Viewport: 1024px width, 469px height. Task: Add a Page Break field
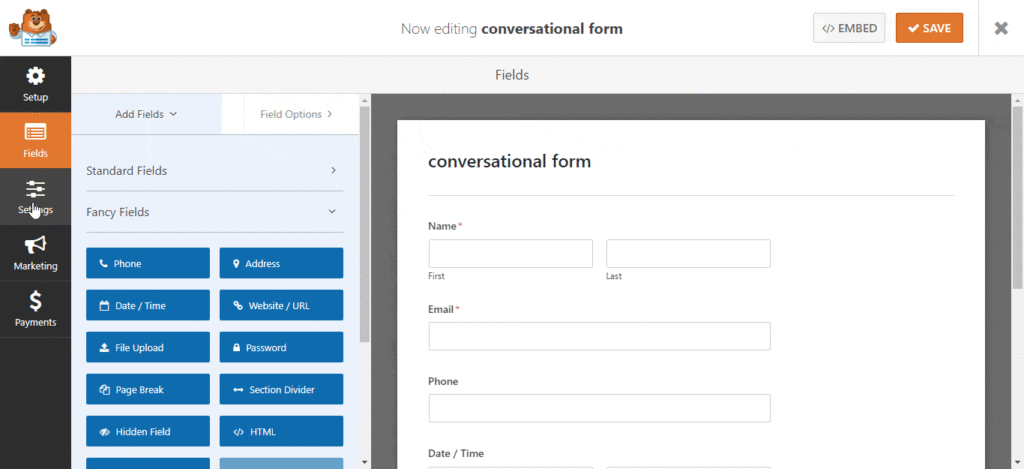point(148,389)
